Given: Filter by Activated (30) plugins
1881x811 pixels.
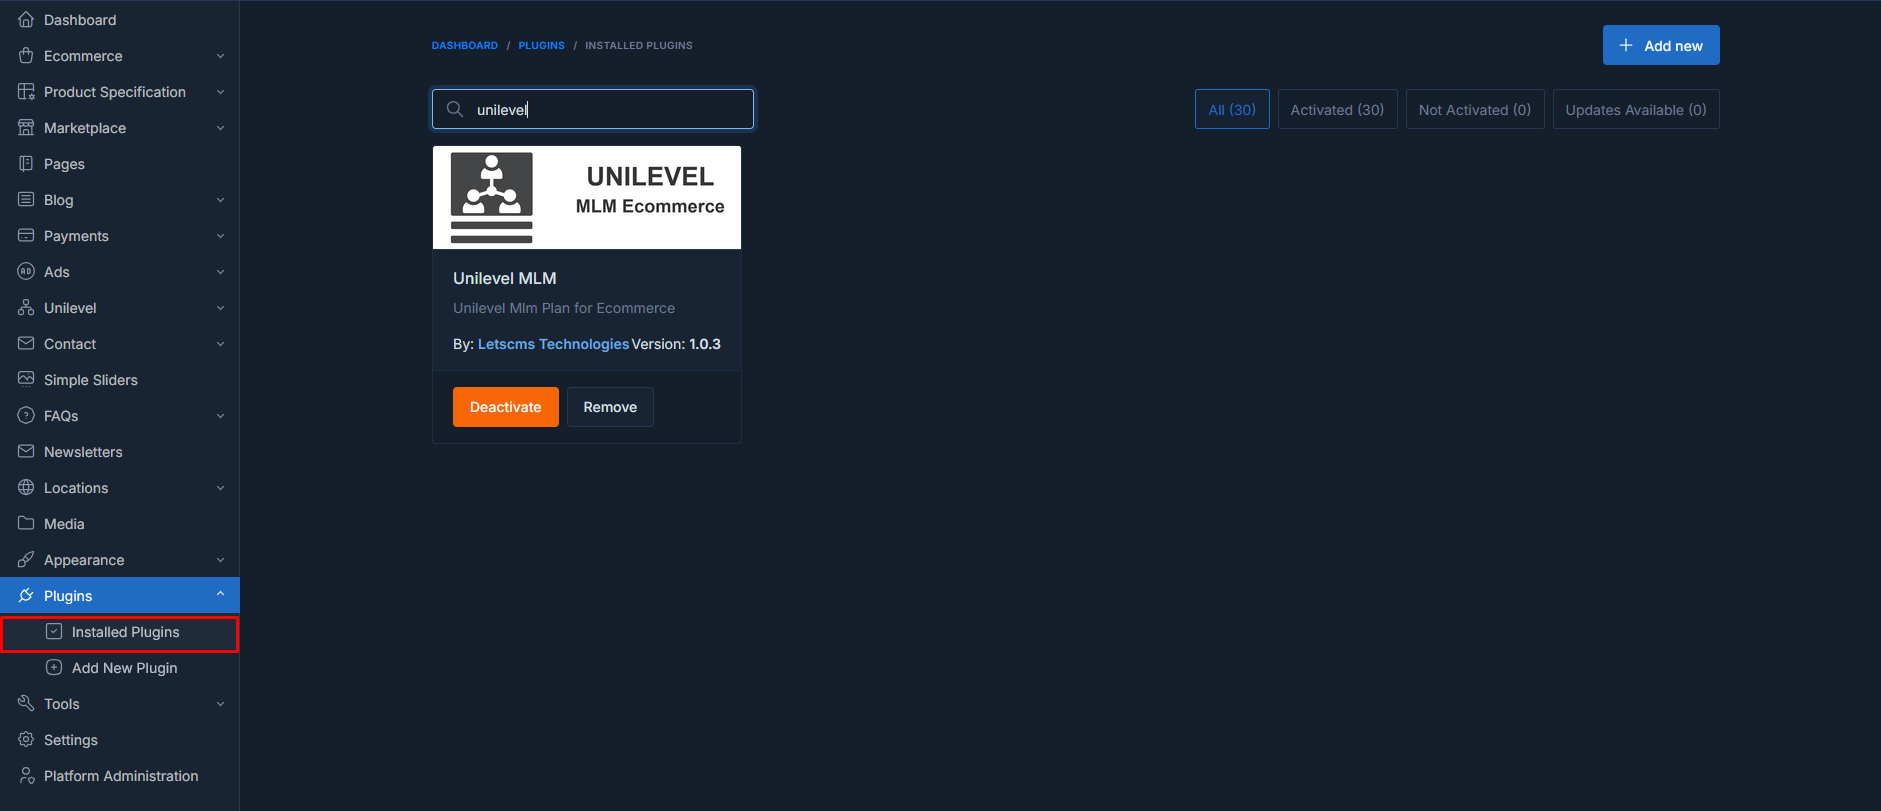Looking at the screenshot, I should coord(1337,110).
